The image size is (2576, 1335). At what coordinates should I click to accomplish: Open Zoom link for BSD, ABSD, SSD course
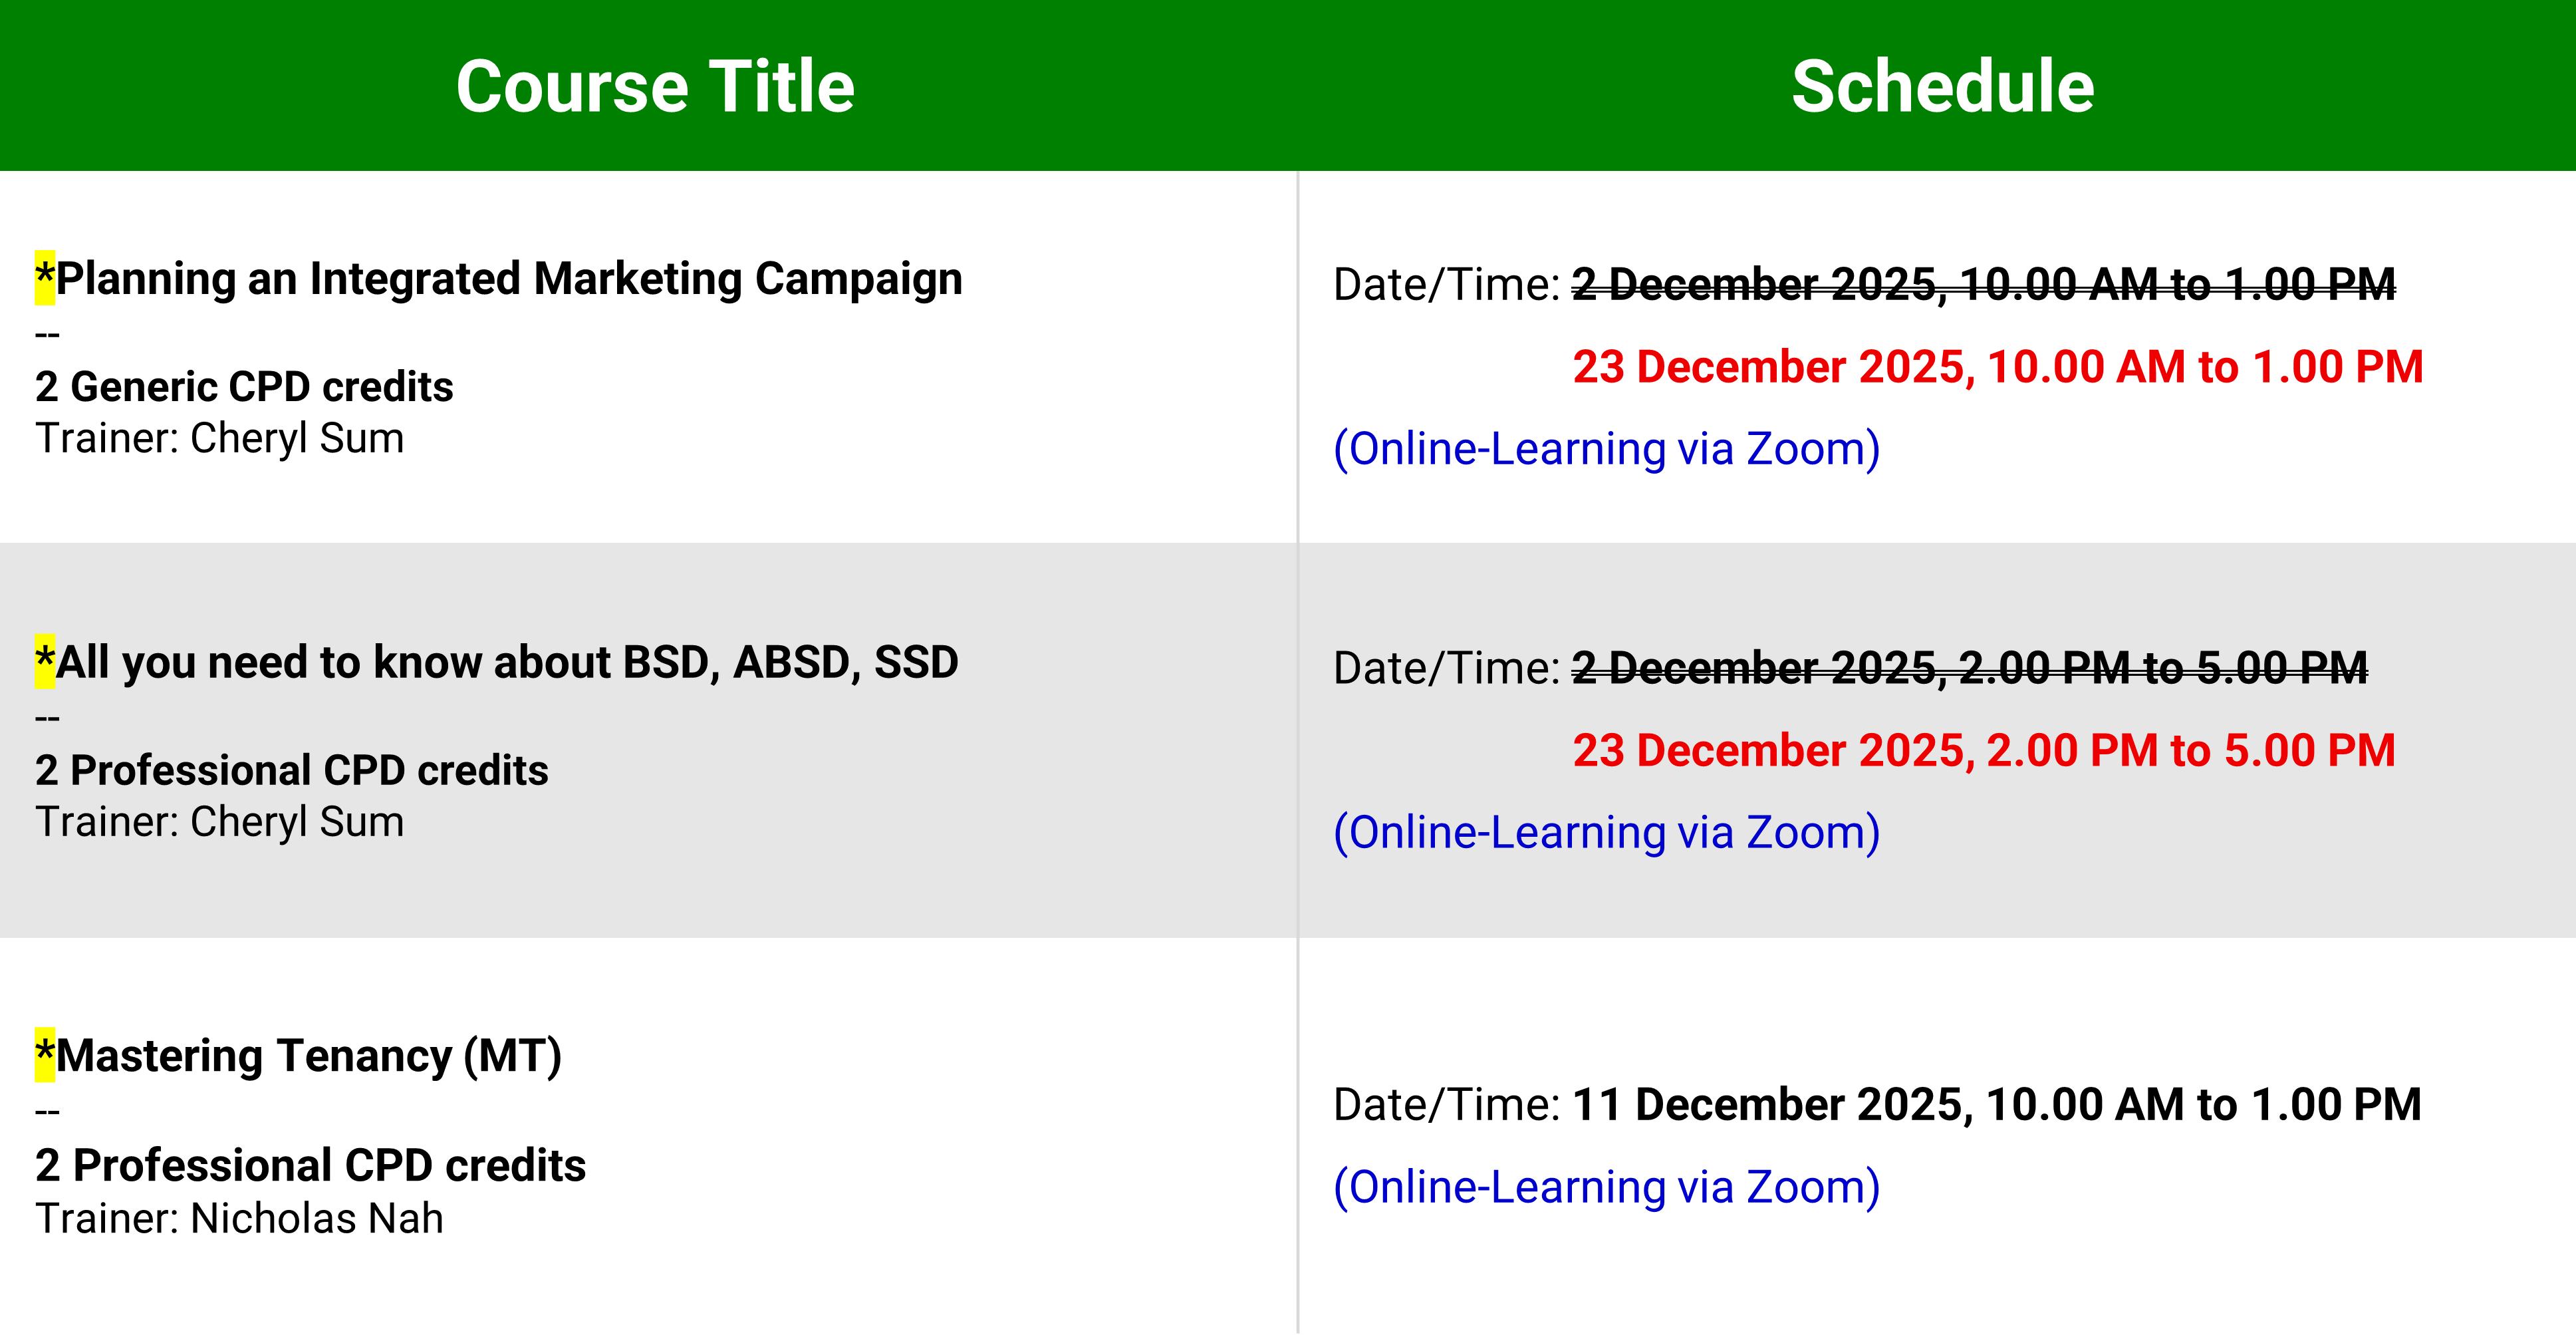pos(1606,833)
